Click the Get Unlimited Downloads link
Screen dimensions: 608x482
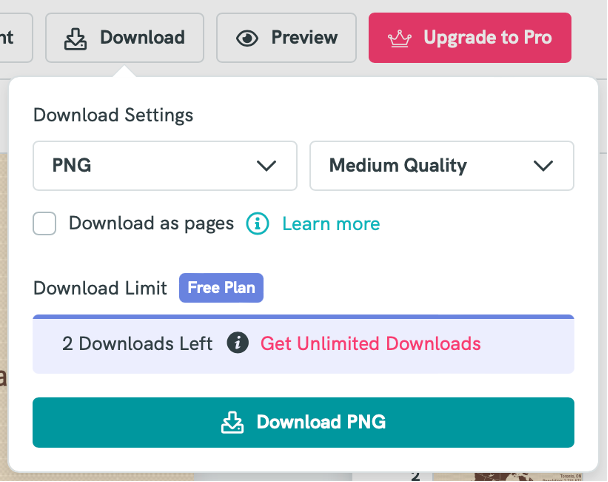point(370,344)
